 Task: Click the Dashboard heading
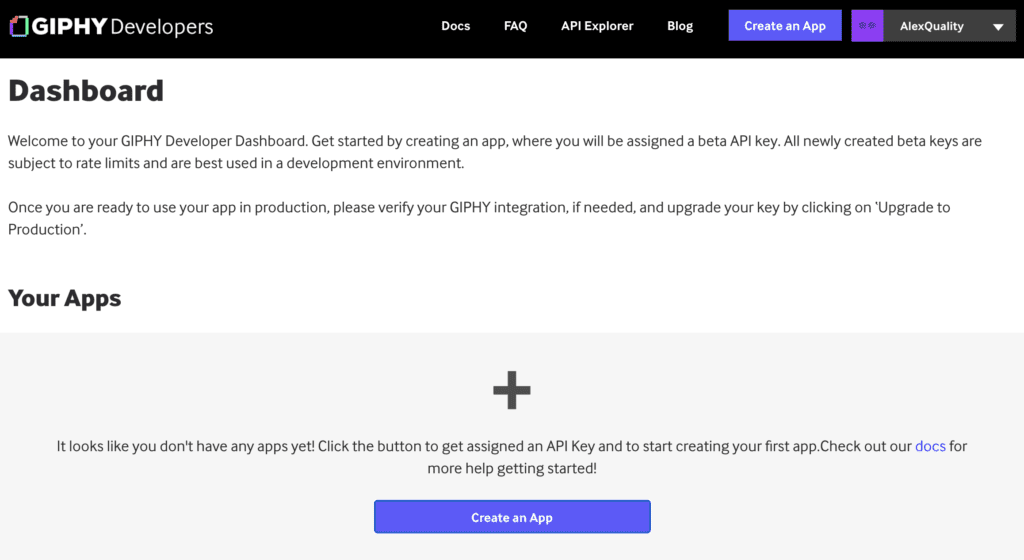(86, 91)
